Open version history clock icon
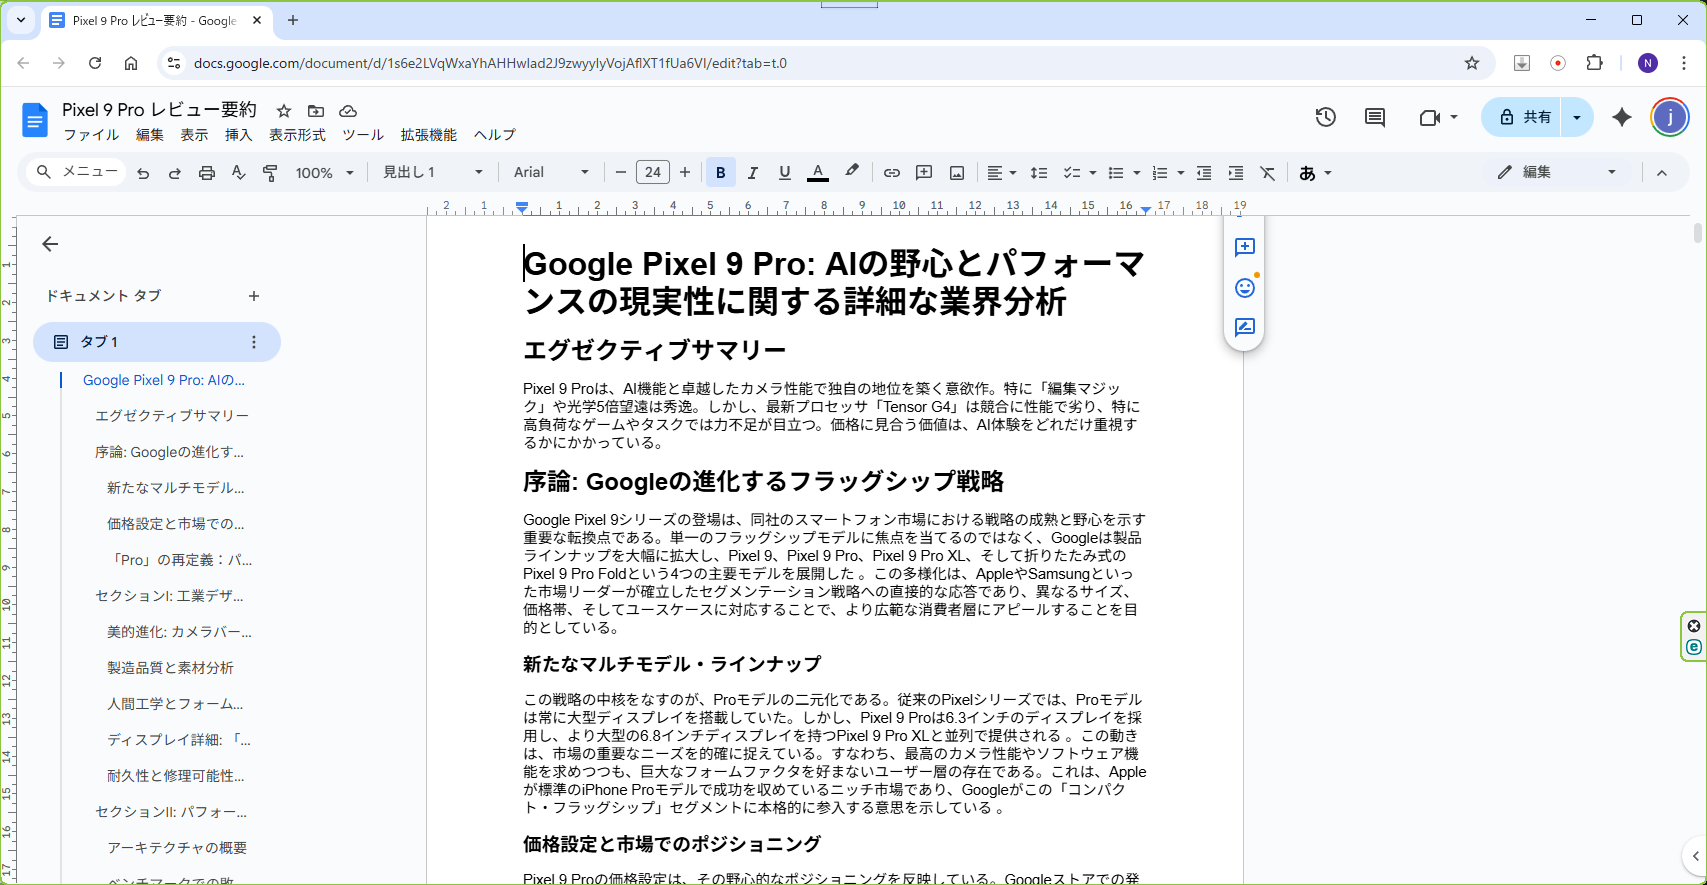Screen dimensions: 1707x885 point(1325,117)
